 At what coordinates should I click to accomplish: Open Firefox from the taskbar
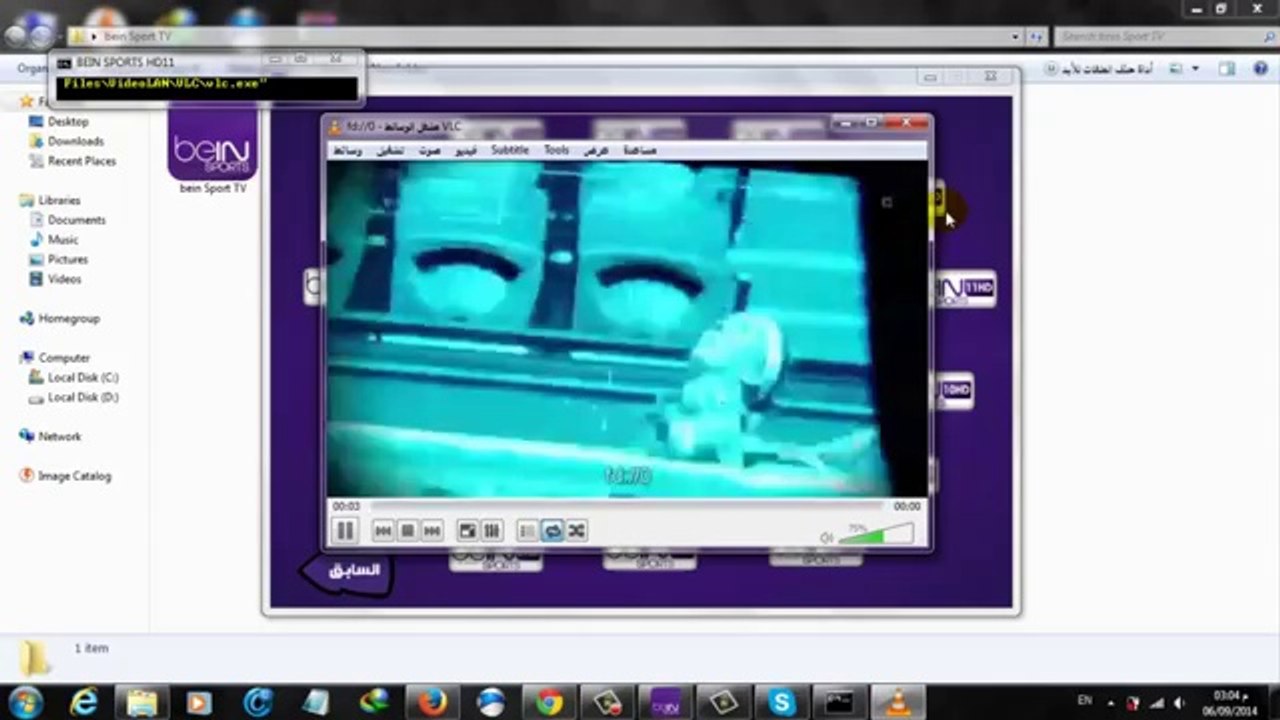432,702
